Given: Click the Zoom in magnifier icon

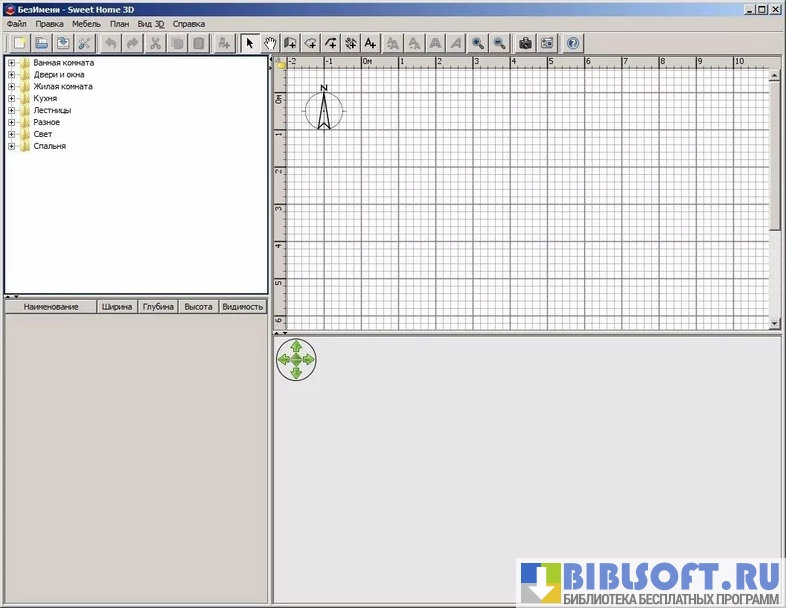Looking at the screenshot, I should pos(478,43).
